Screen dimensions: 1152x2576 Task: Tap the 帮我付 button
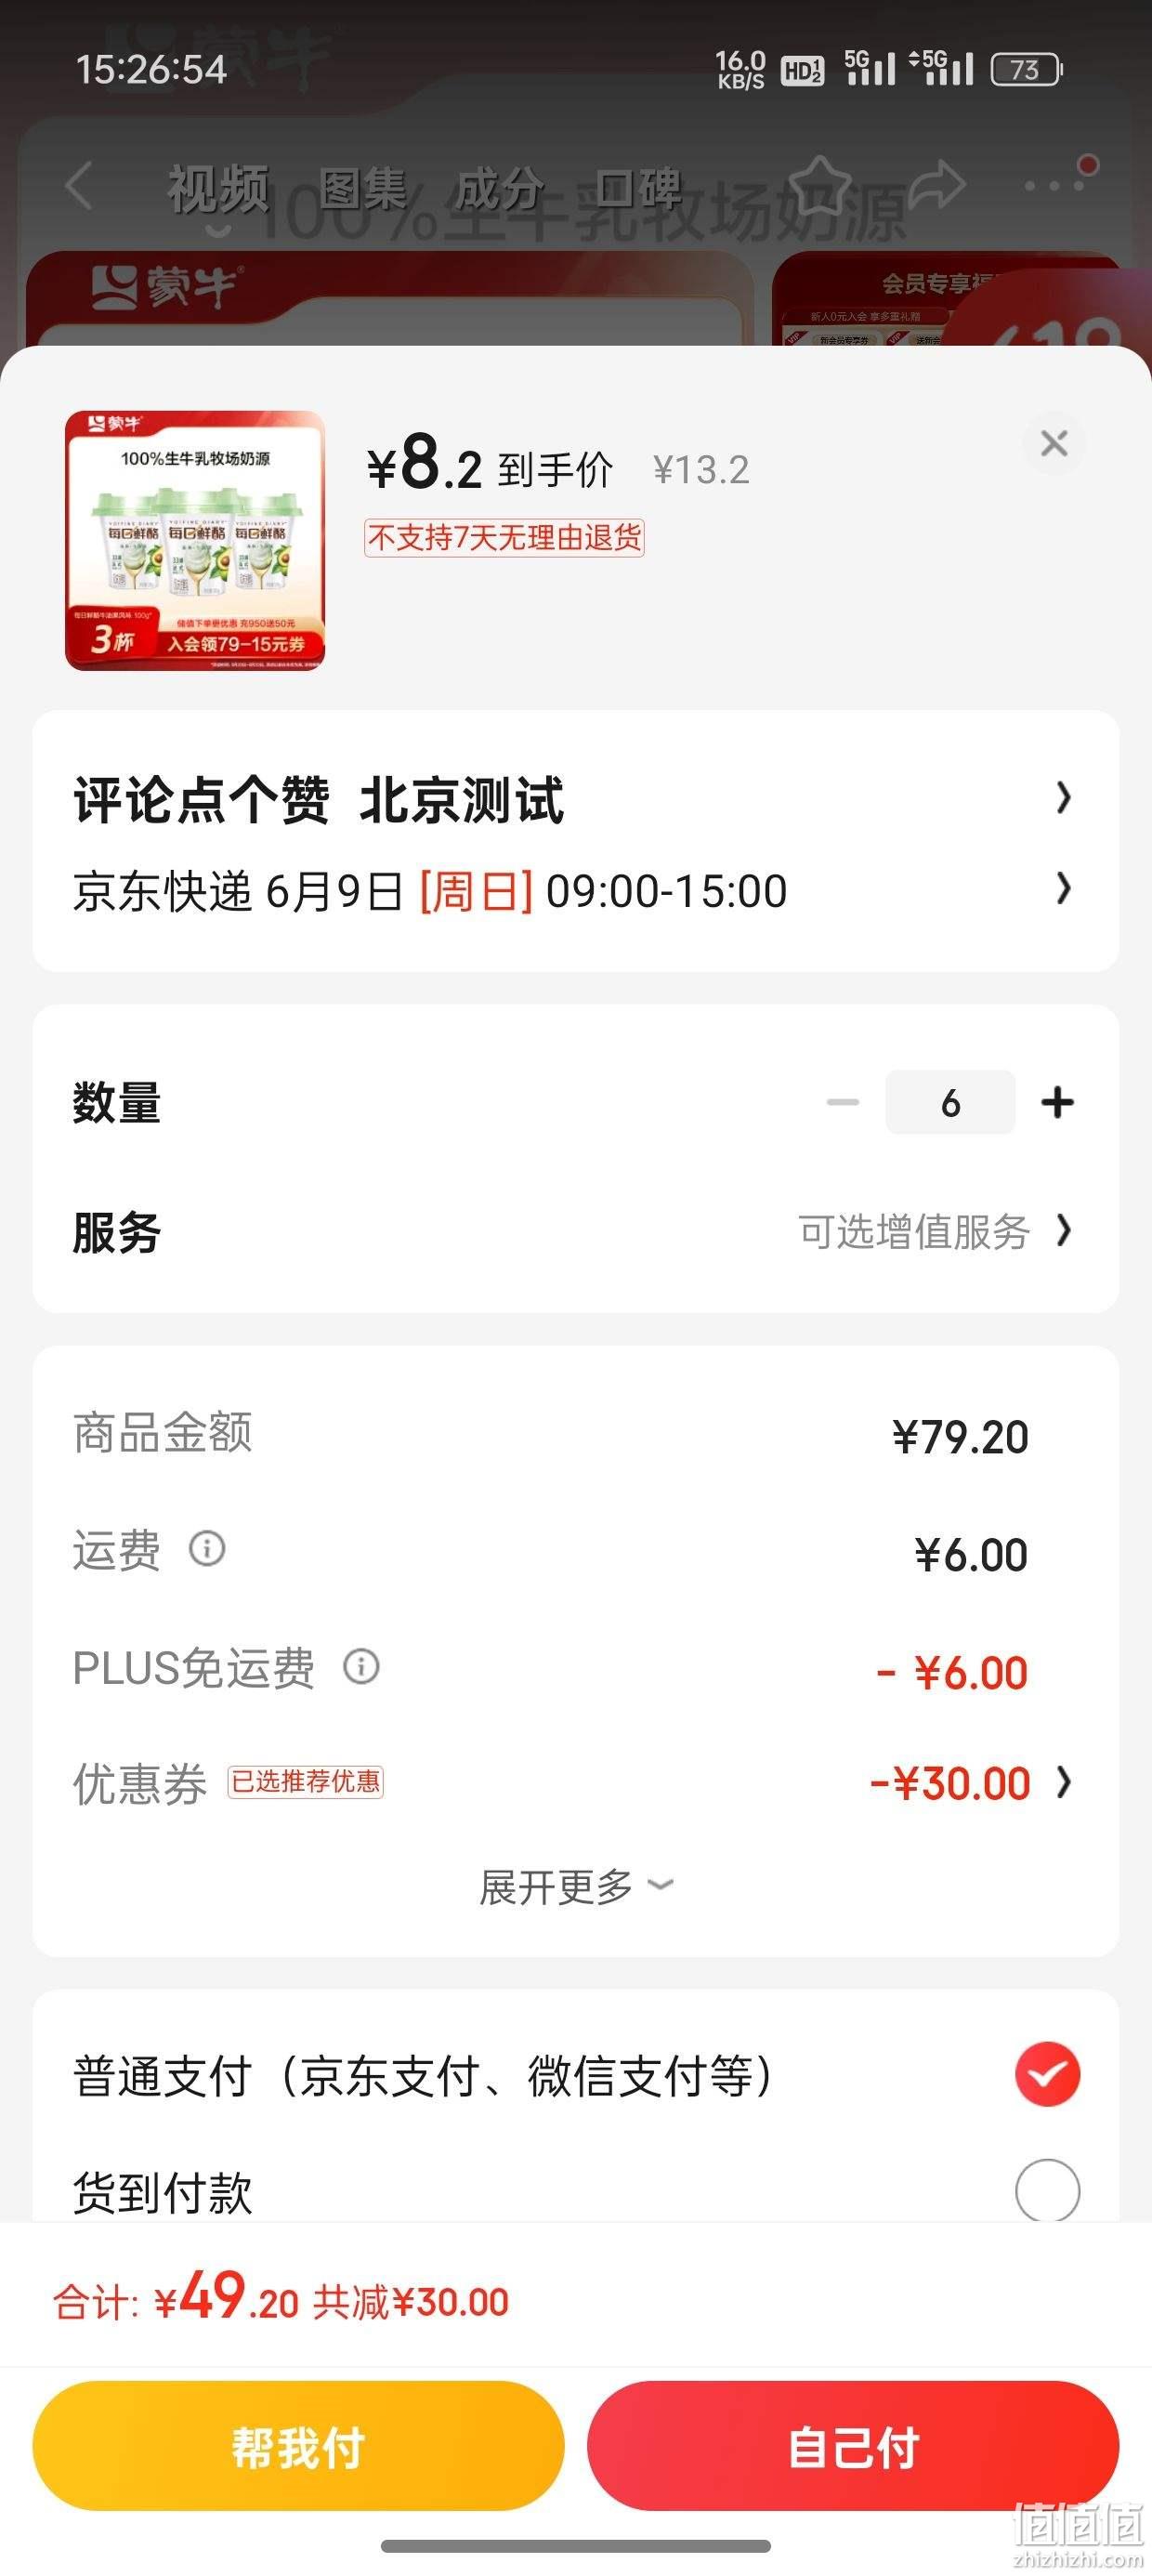(298, 2446)
